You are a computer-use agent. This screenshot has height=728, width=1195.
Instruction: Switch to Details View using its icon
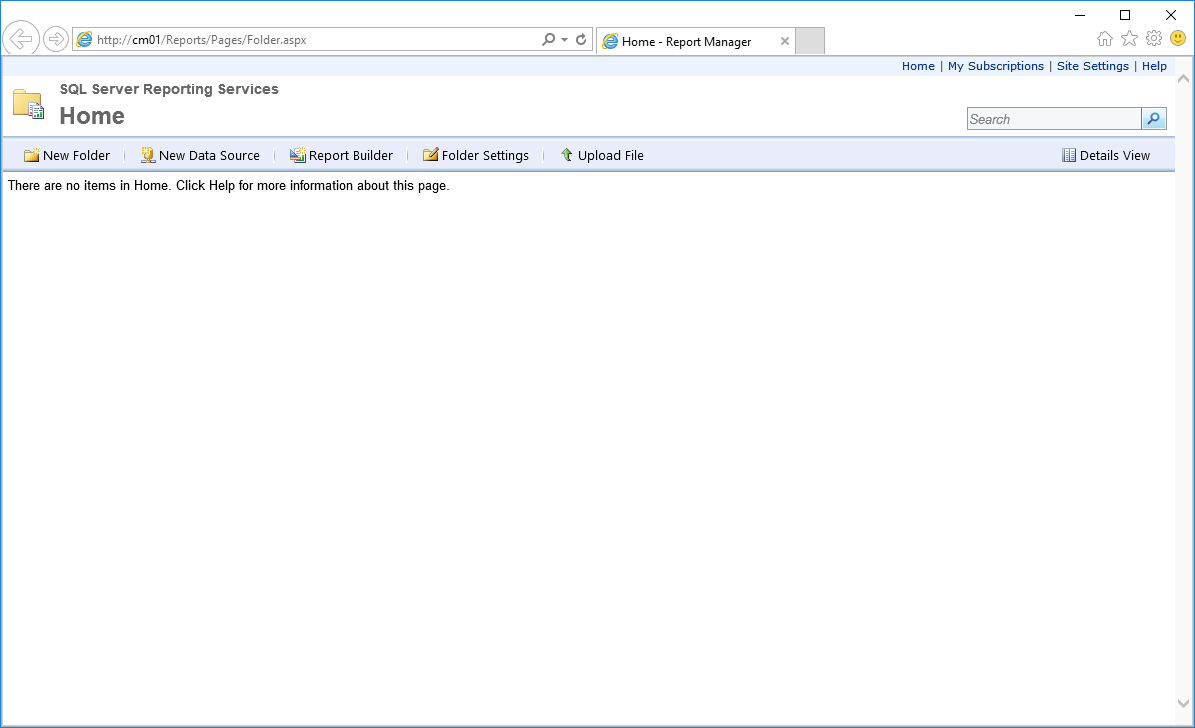click(x=1068, y=155)
